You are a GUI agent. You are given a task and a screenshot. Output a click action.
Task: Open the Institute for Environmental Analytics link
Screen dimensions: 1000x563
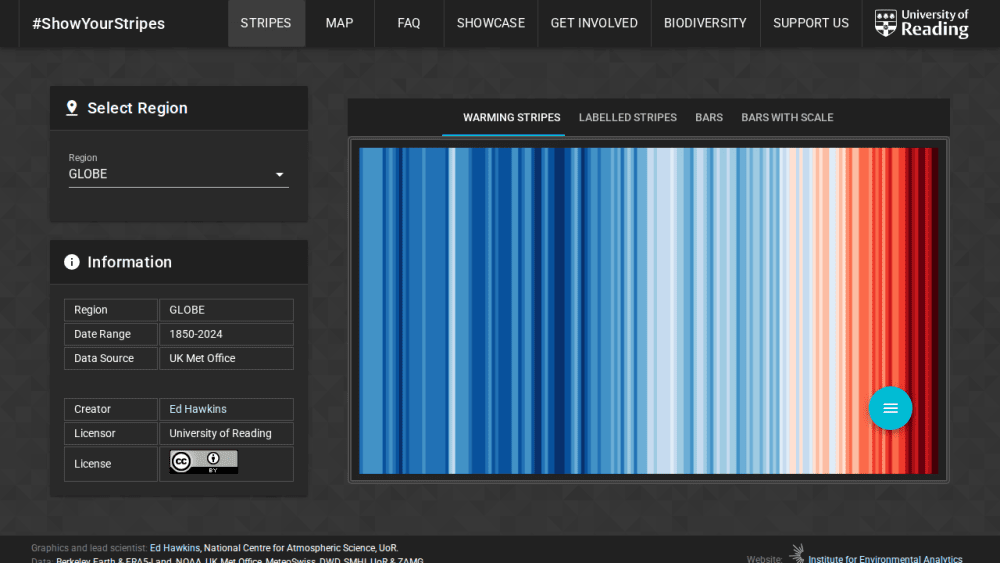coord(885,559)
